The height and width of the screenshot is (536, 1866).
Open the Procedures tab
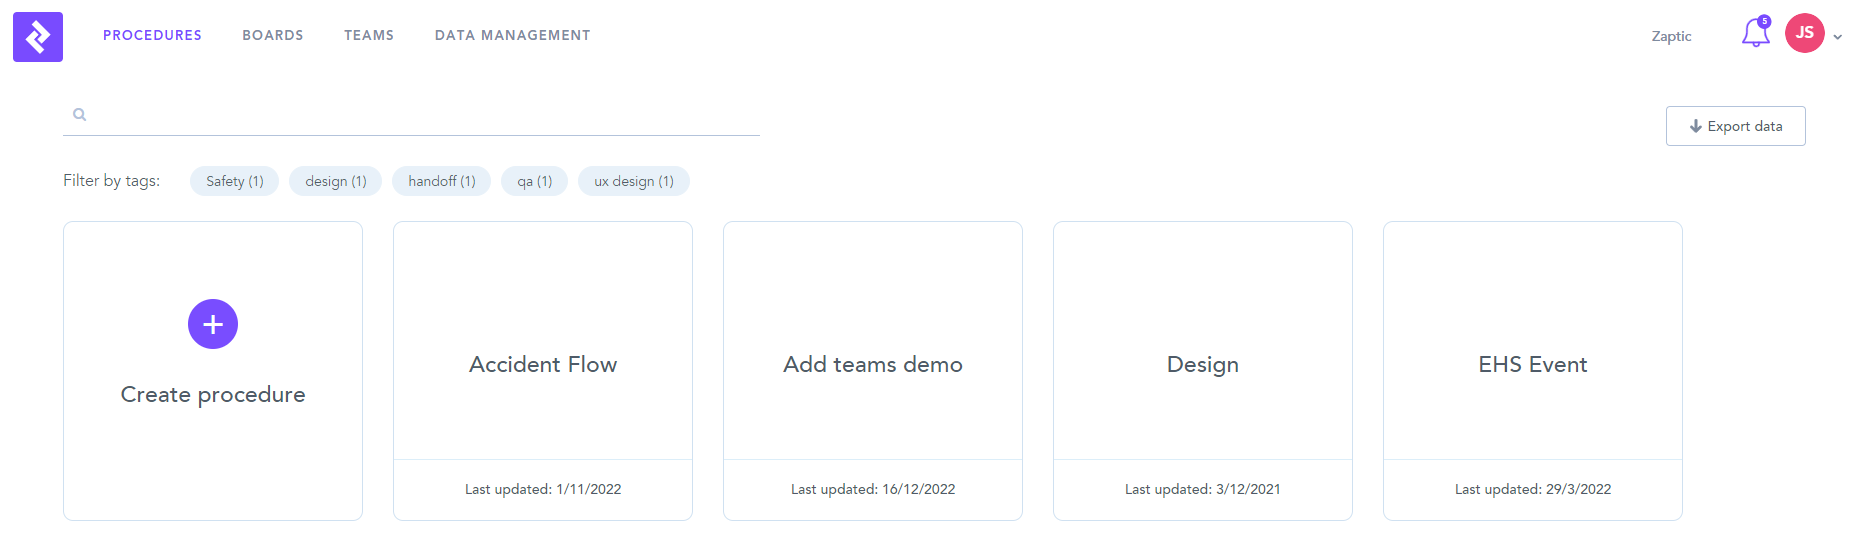[152, 35]
